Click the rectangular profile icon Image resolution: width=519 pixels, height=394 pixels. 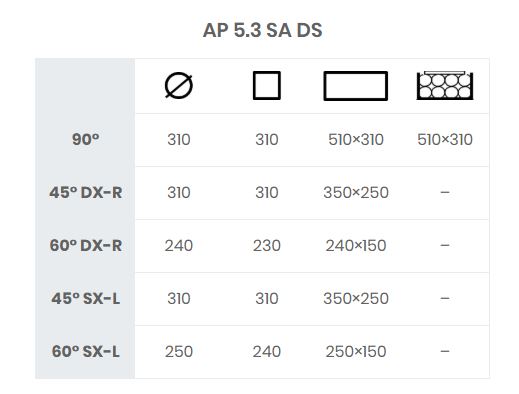point(356,86)
